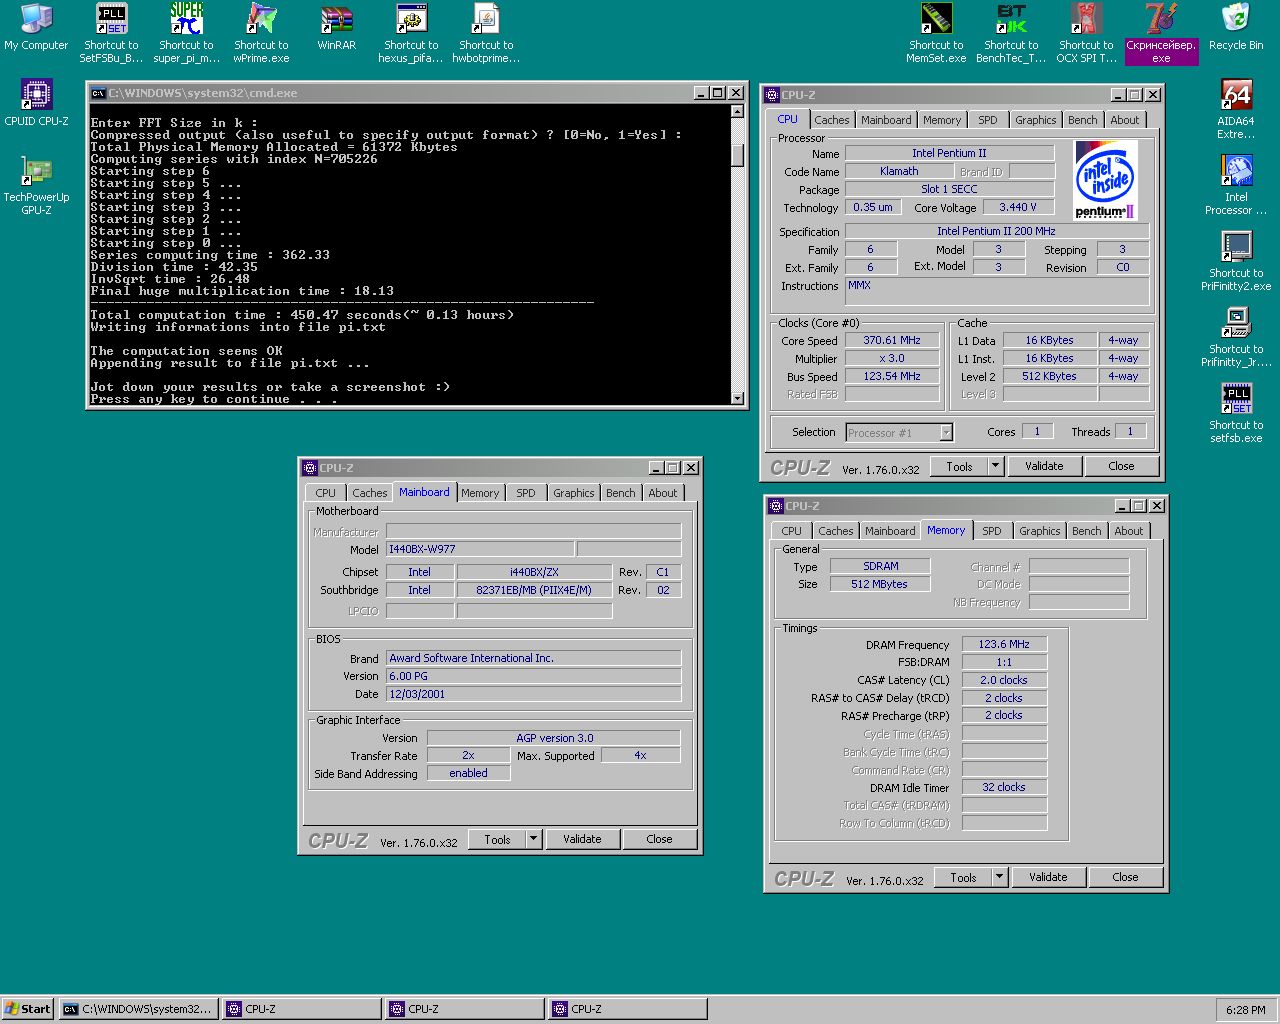The height and width of the screenshot is (1024, 1280).
Task: Click Bus Speed value 123.54 MHz
Action: click(892, 376)
